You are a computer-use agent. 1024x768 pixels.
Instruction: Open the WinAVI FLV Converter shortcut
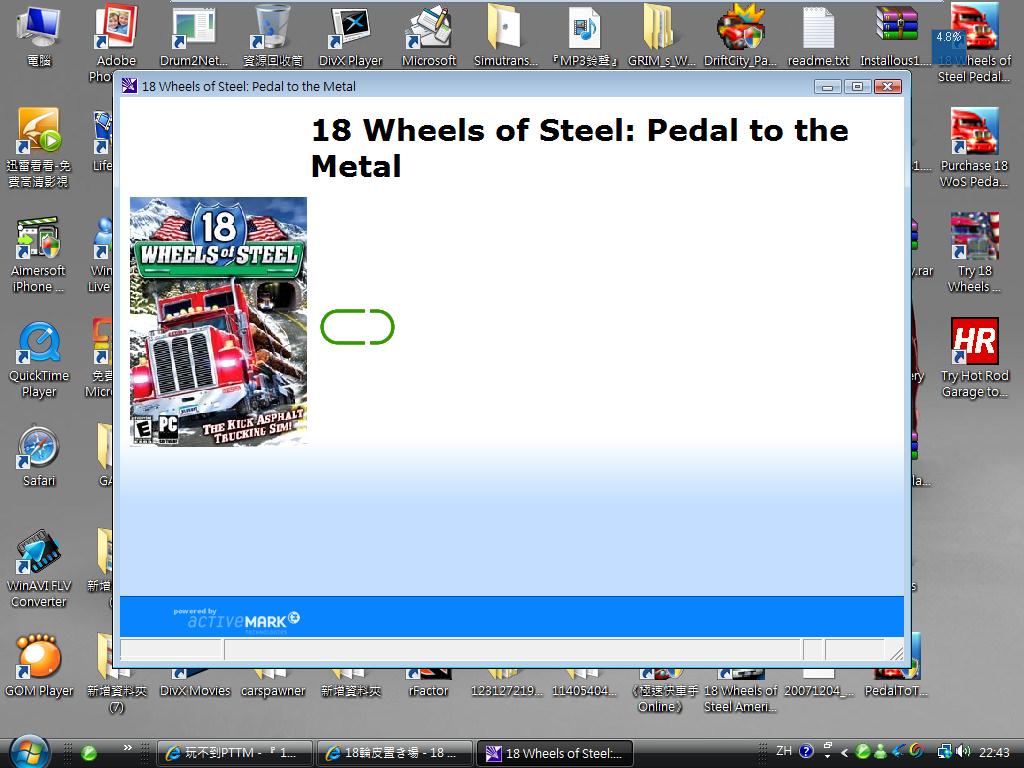(x=39, y=556)
